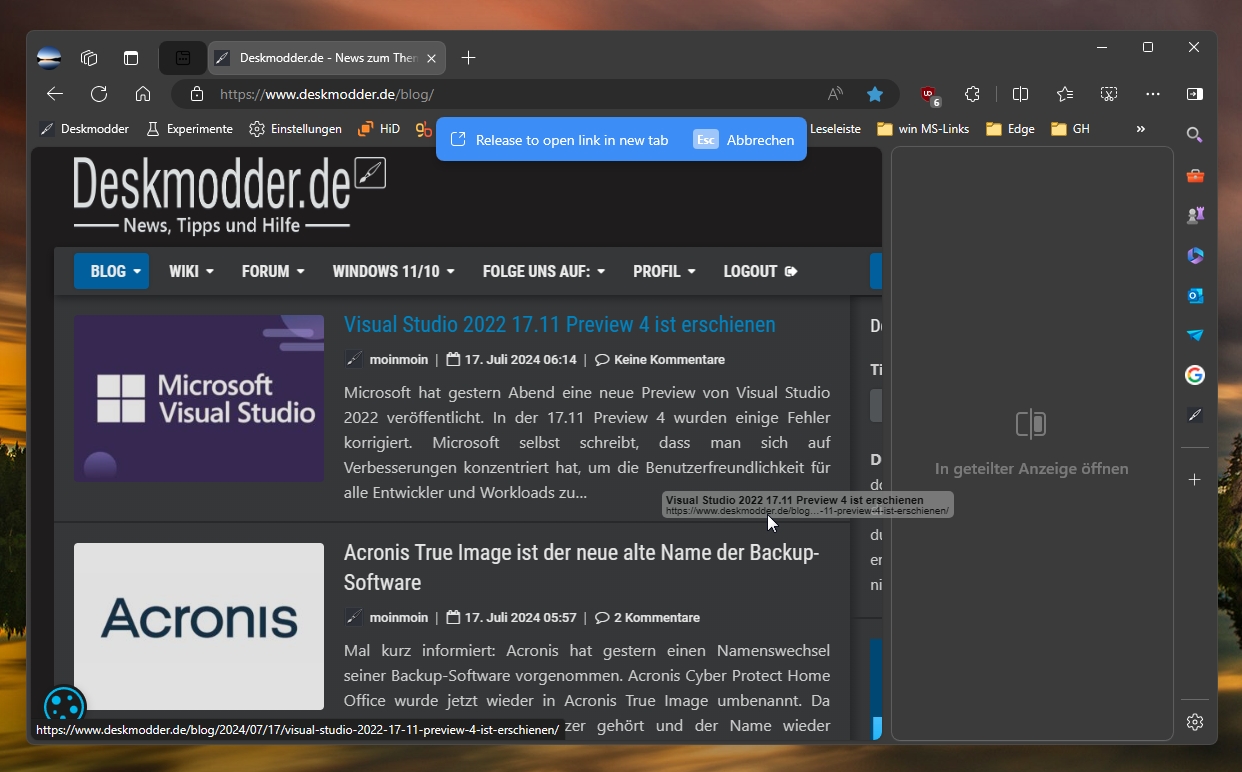Open Google in the Edge sidebar
Image resolution: width=1242 pixels, height=772 pixels.
(1195, 375)
